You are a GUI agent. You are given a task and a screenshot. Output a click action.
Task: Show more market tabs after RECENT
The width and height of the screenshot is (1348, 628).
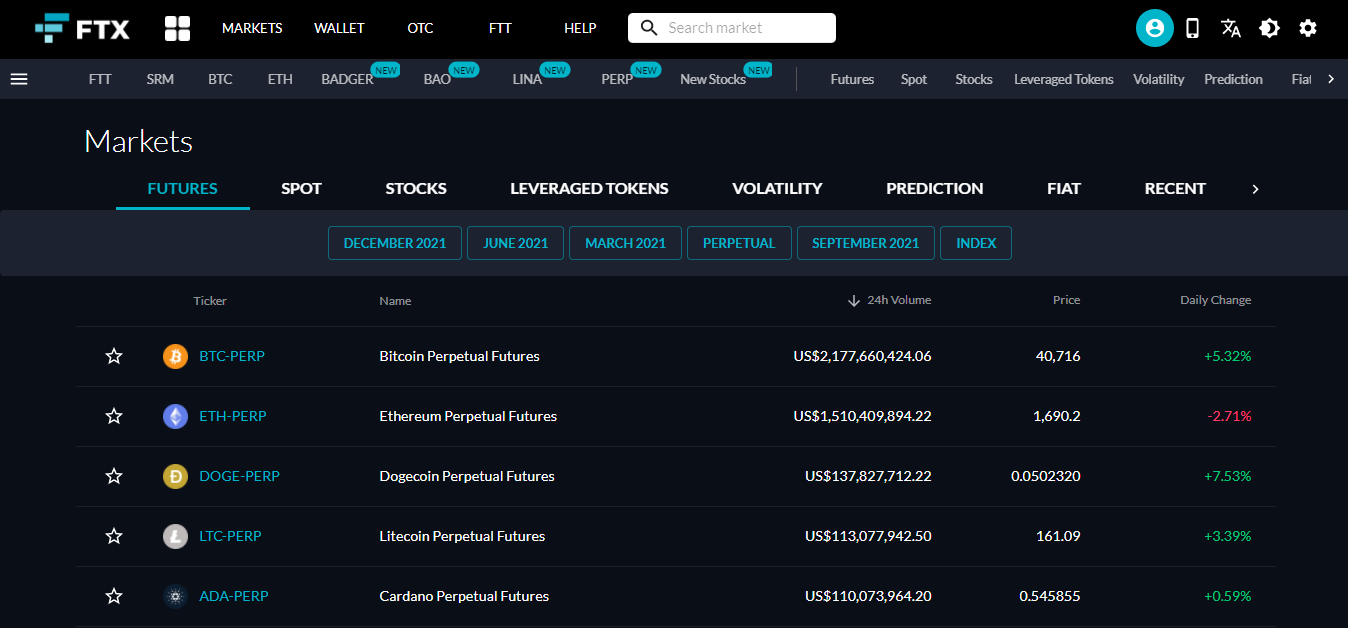(x=1255, y=189)
